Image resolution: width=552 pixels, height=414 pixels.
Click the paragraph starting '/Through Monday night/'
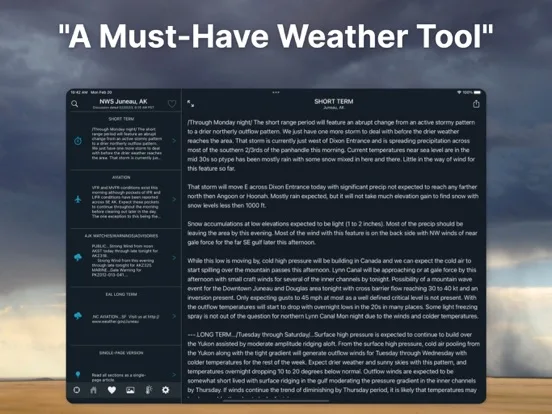[331, 145]
